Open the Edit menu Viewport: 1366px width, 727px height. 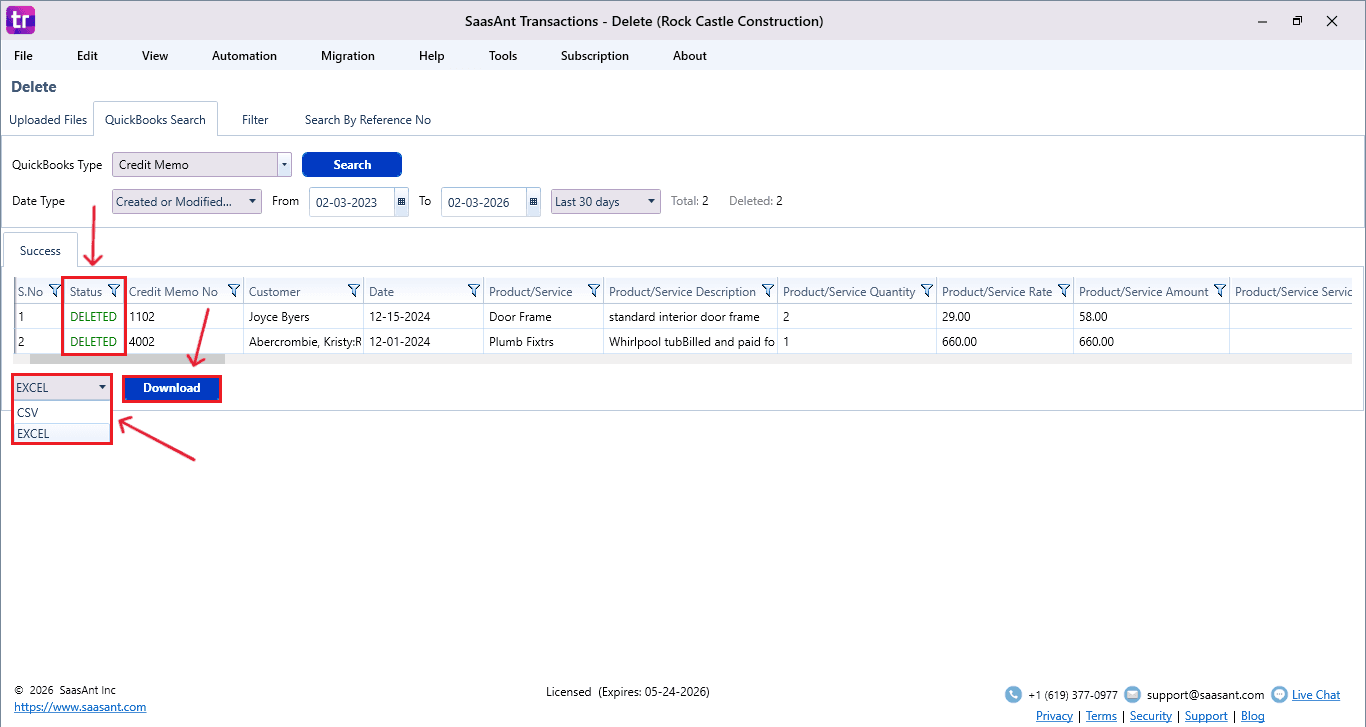[88, 56]
